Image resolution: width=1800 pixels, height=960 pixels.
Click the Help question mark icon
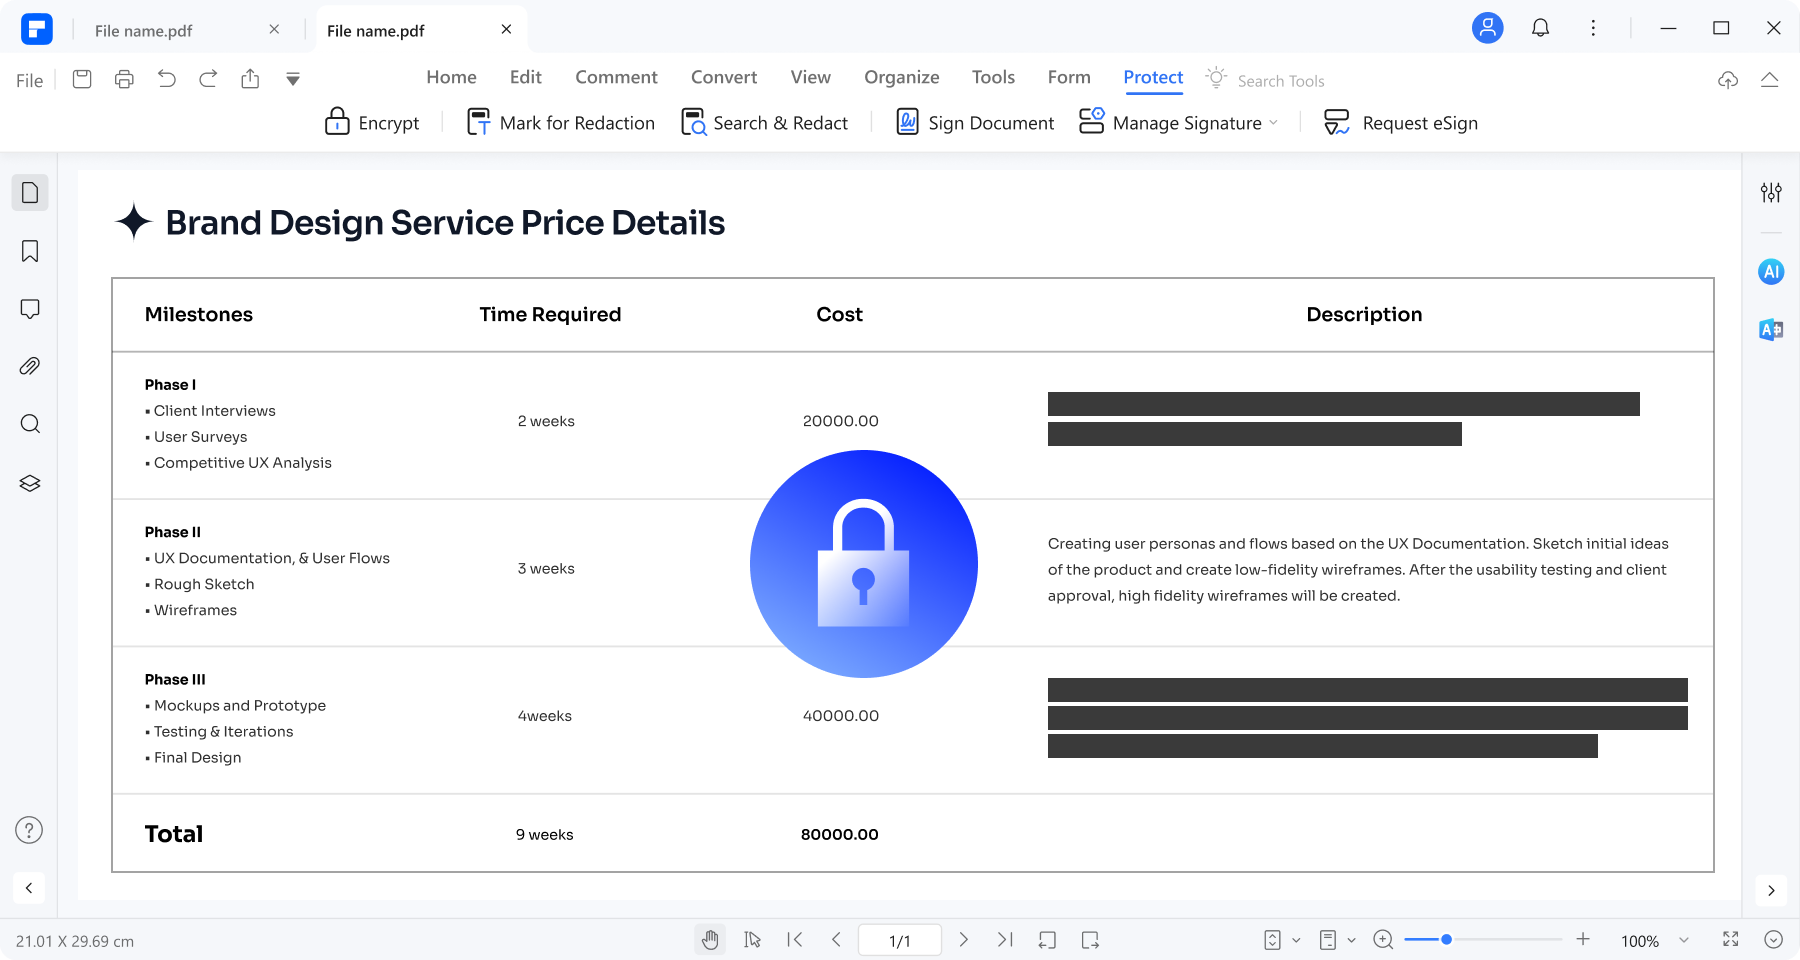click(29, 830)
